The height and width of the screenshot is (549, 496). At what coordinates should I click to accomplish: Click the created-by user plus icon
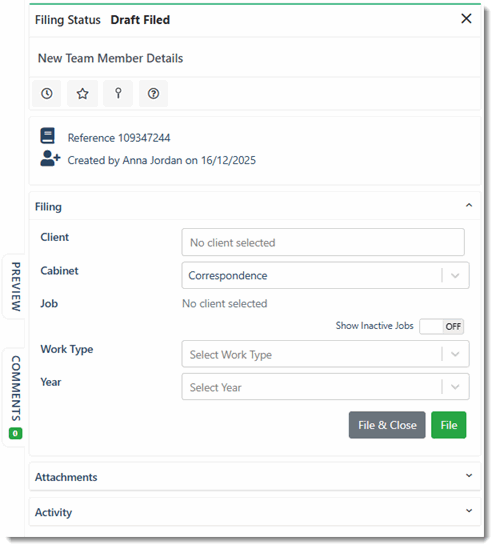[50, 159]
